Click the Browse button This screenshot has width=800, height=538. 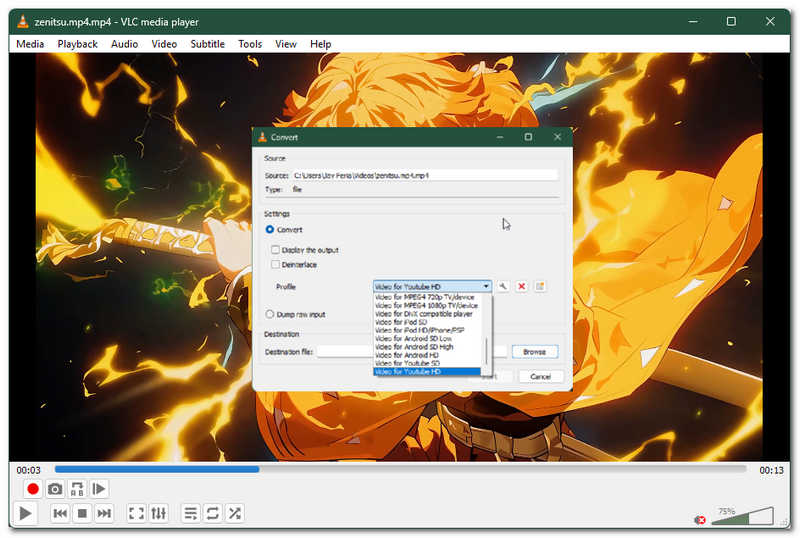click(535, 352)
